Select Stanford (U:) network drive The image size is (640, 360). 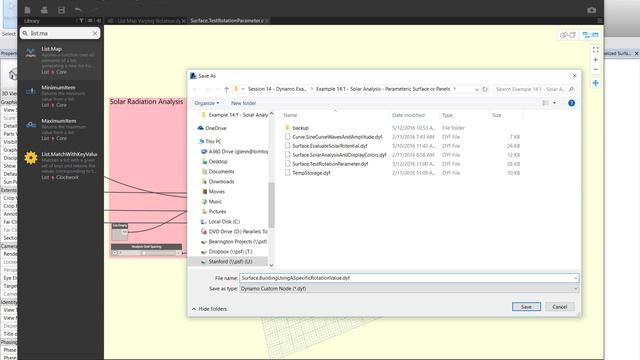[230, 261]
